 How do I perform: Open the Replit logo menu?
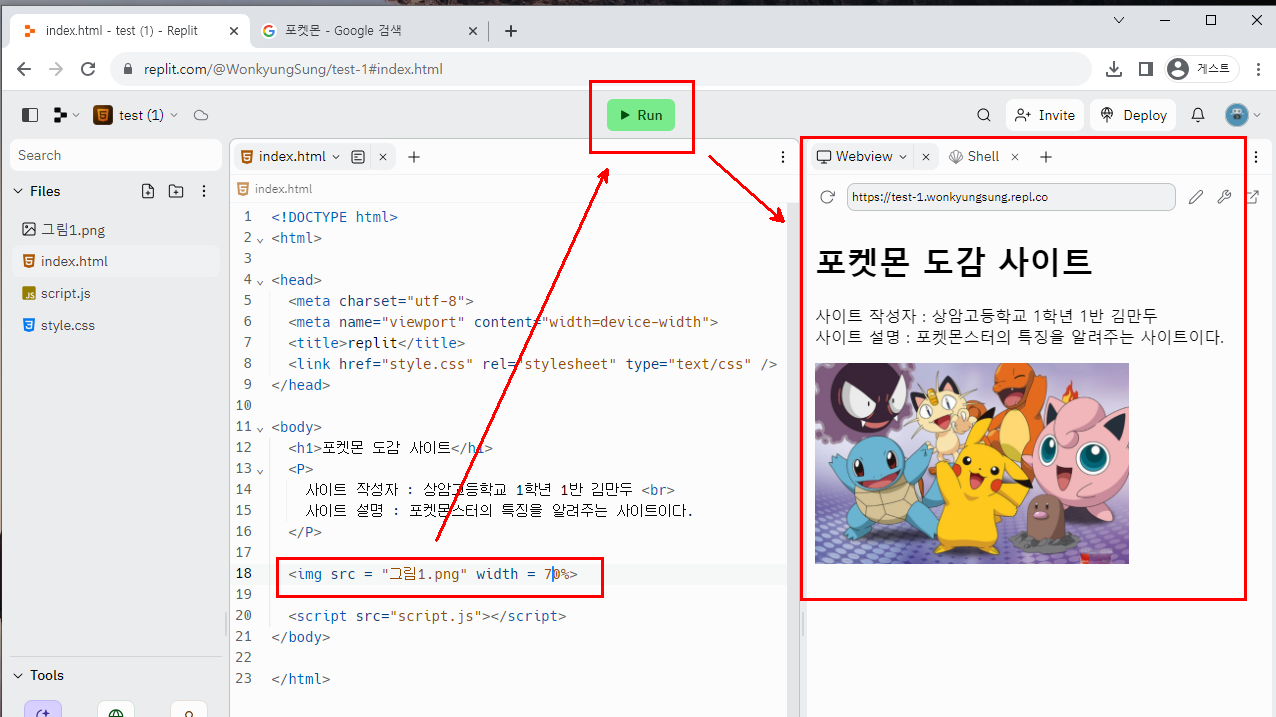tap(66, 115)
